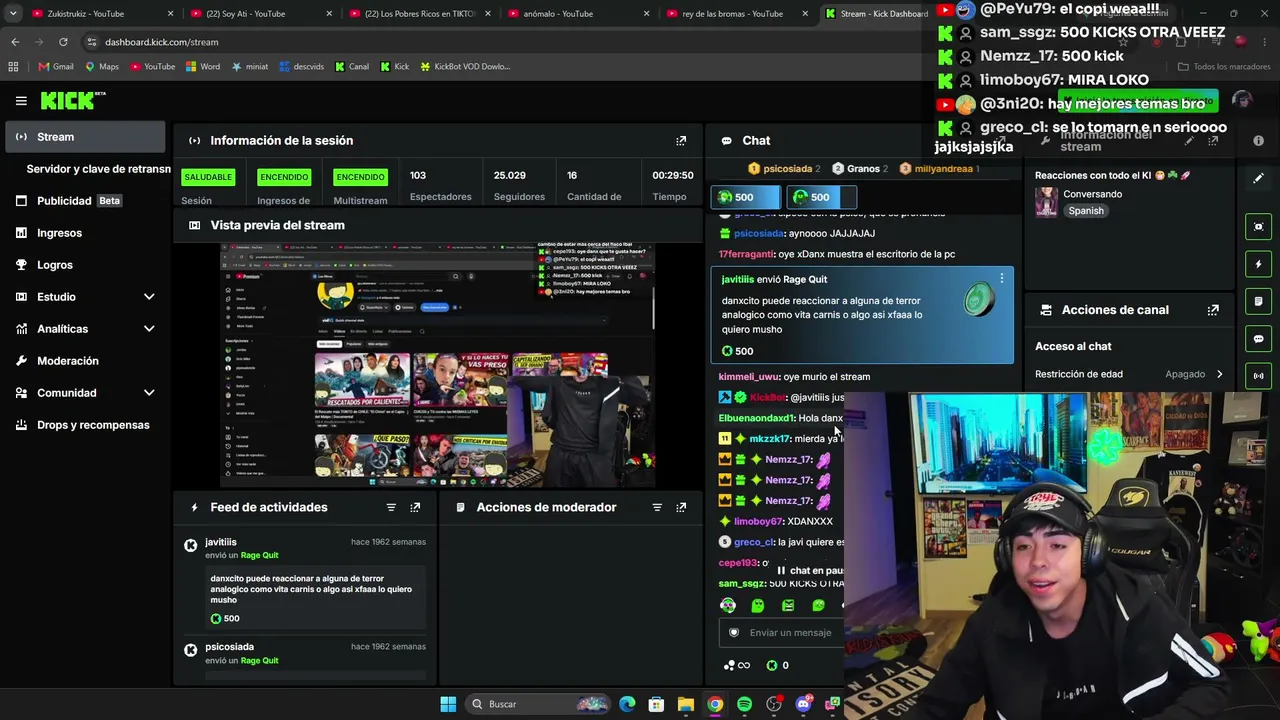
Task: Click the channel points infinity icon below chat
Action: tap(737, 665)
